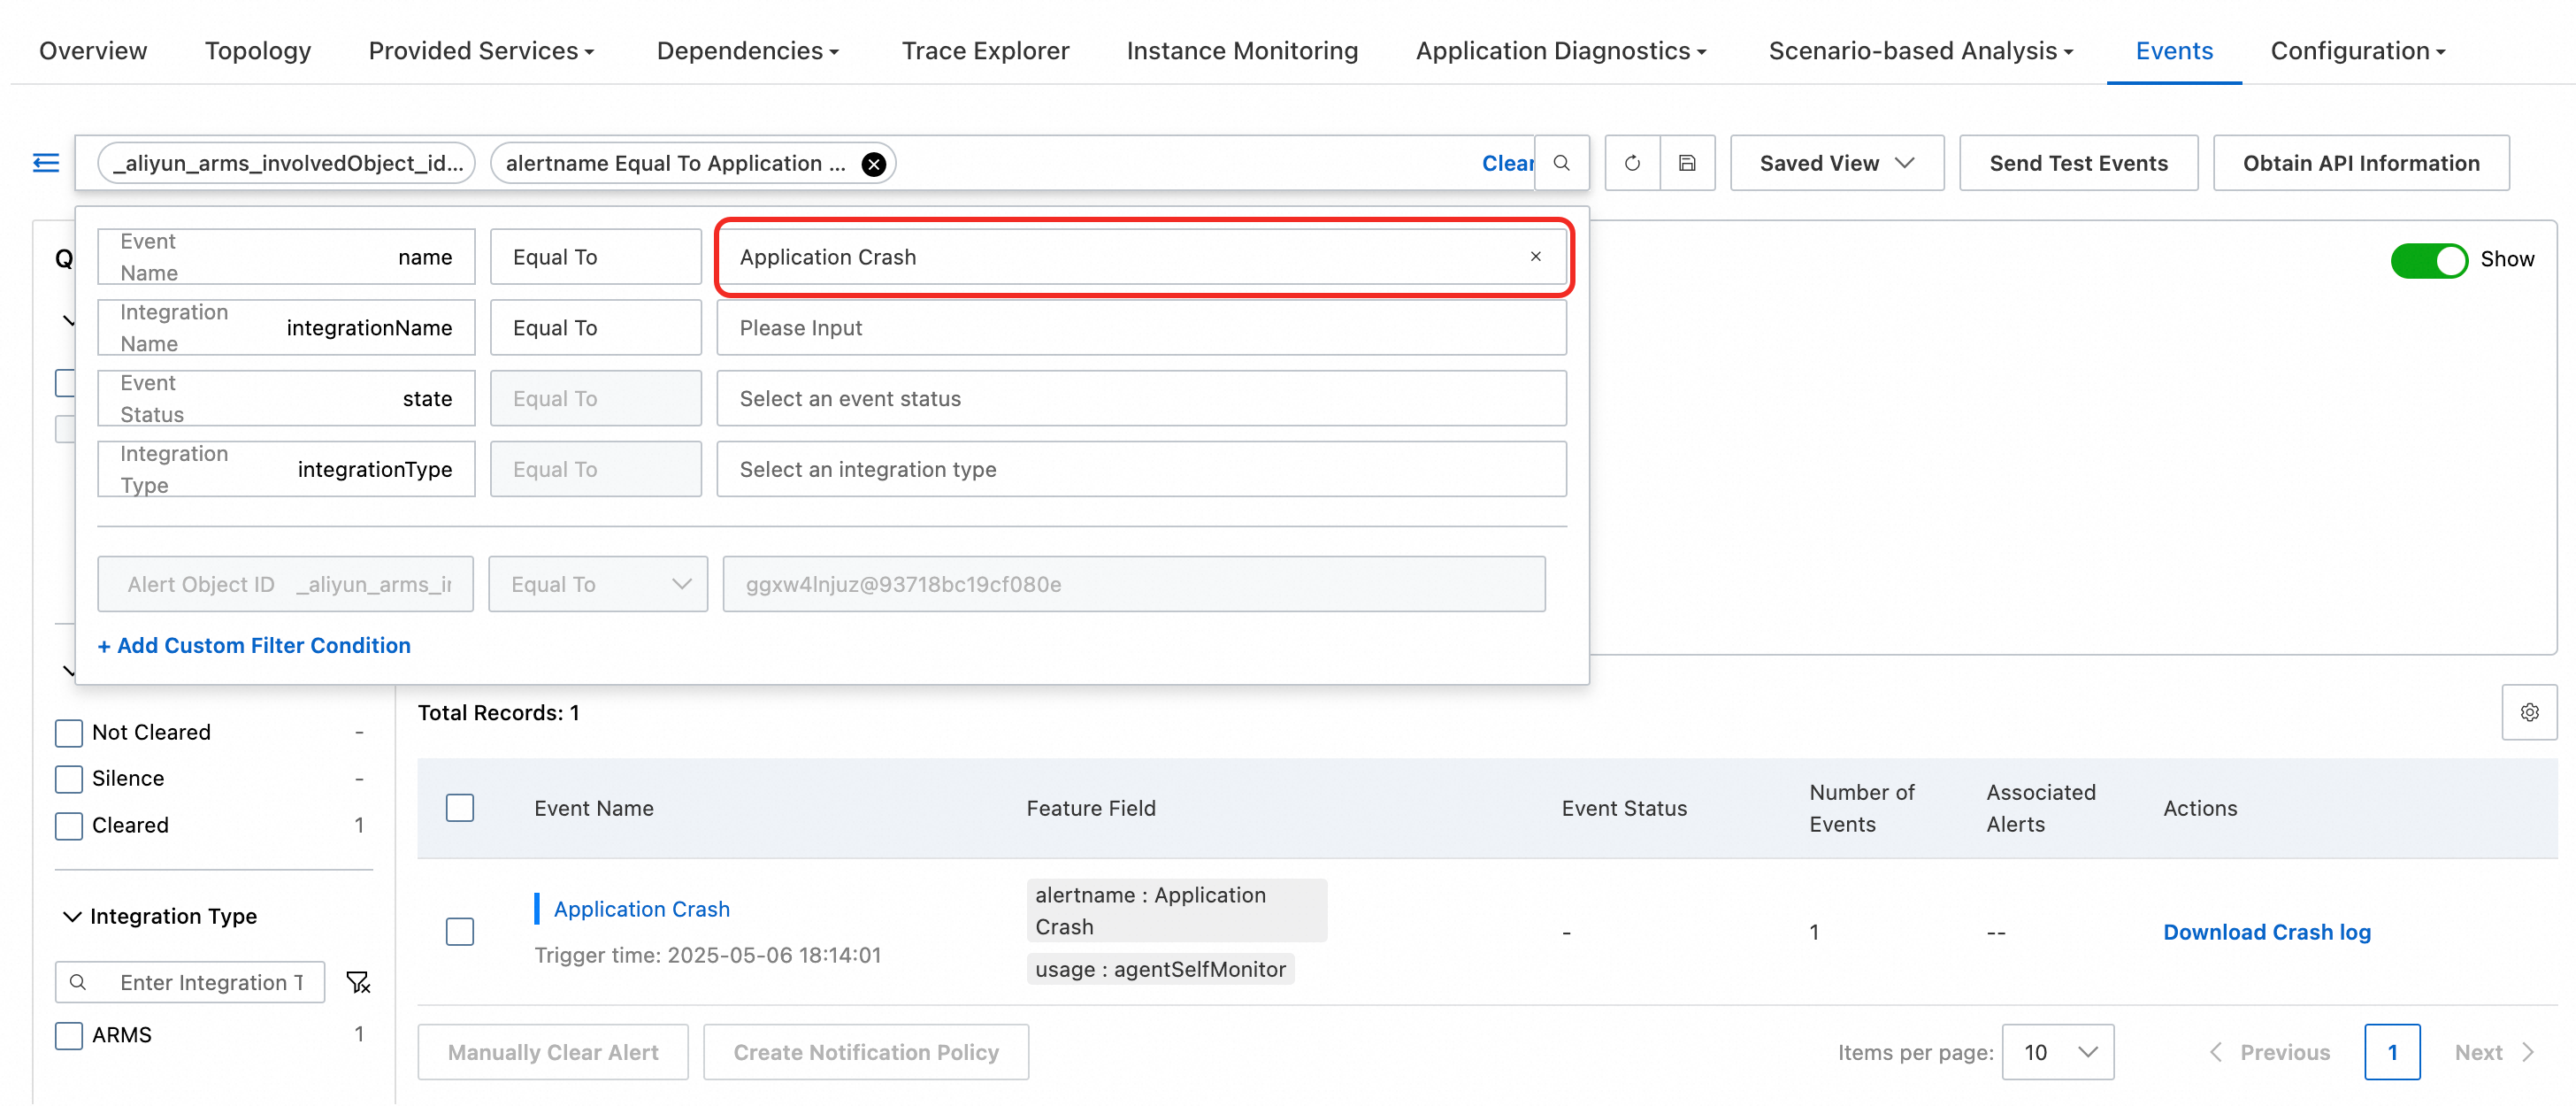
Task: Toggle the Show switch off
Action: [x=2429, y=260]
